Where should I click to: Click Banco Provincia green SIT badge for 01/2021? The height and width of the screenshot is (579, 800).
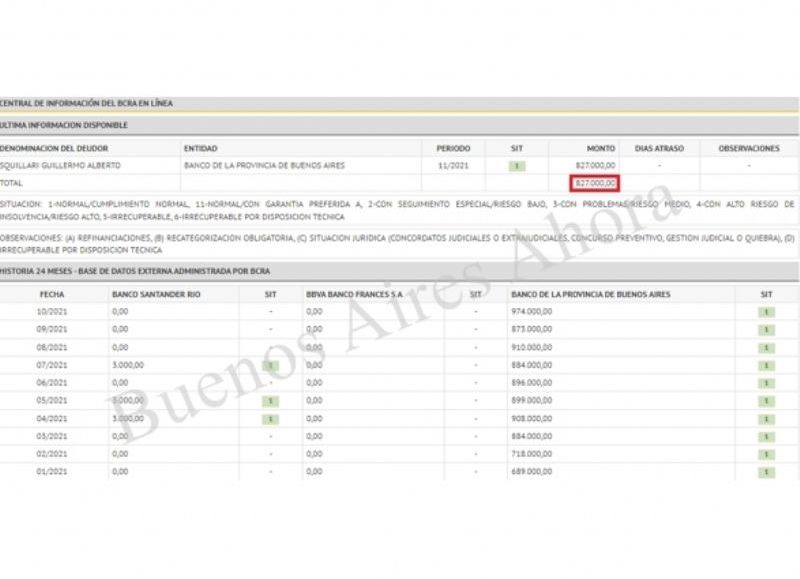(x=766, y=471)
